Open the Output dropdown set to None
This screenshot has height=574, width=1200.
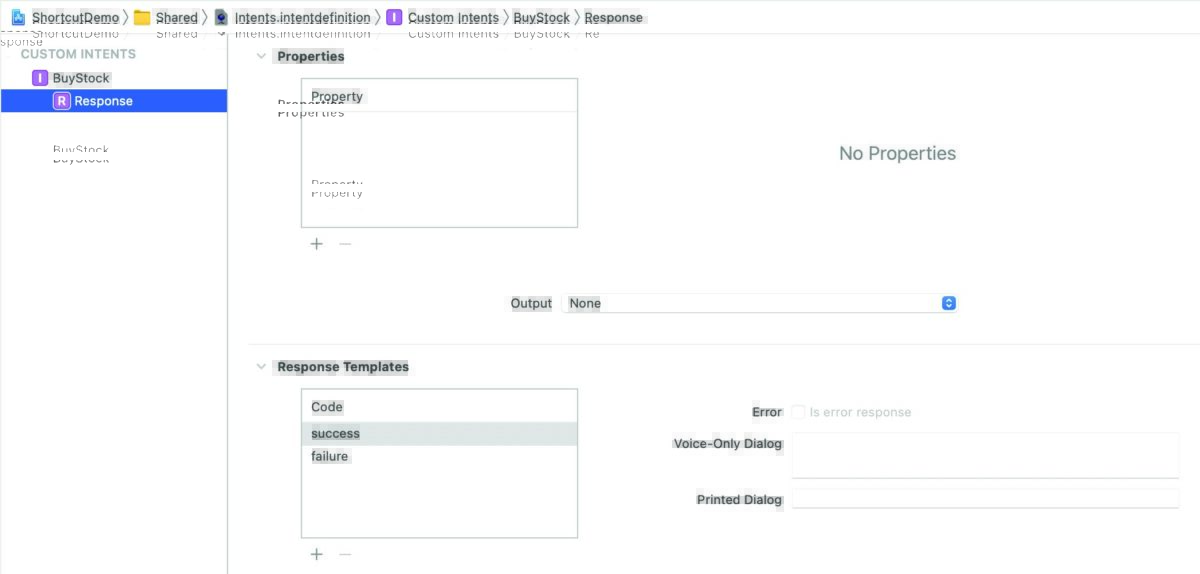click(759, 303)
